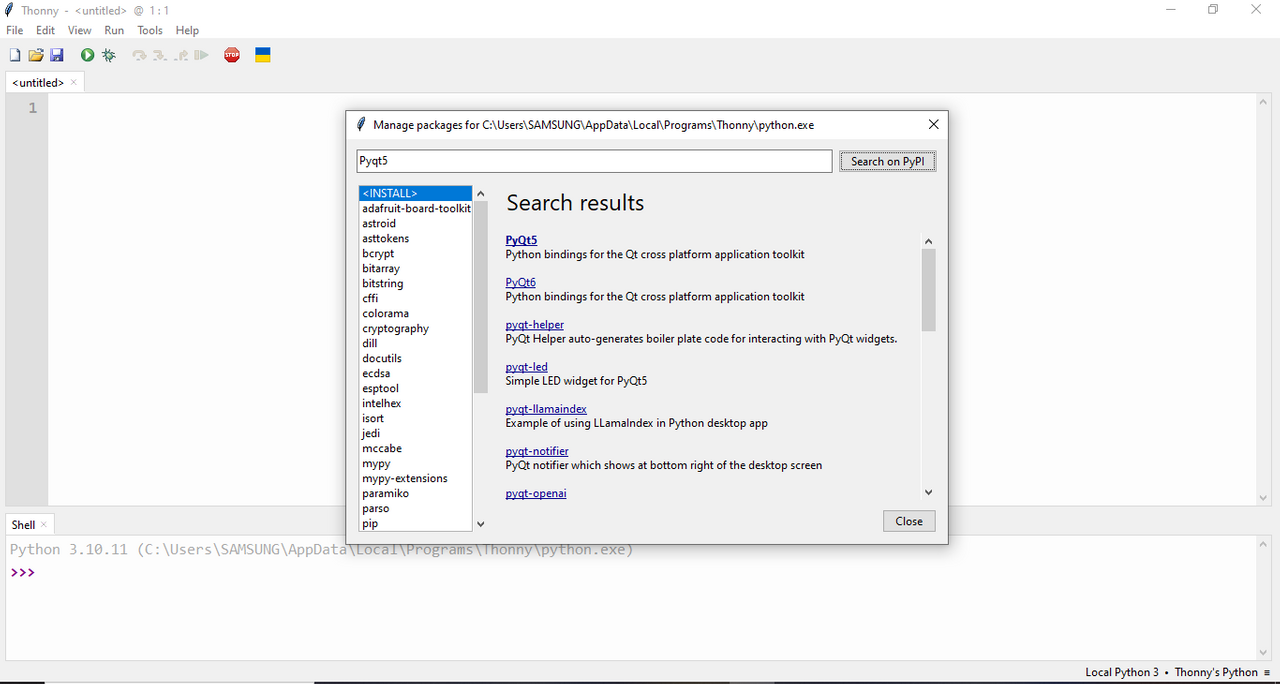Screen dimensions: 1280x684
Task: Close the Shell panel tab
Action: click(x=44, y=524)
